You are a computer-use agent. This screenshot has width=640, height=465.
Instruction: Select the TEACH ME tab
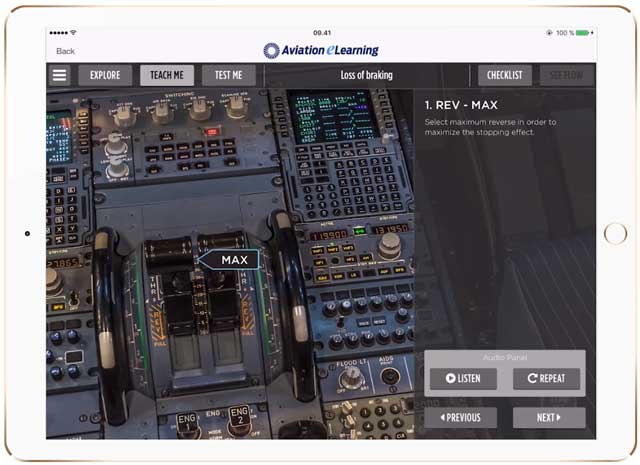click(x=167, y=75)
